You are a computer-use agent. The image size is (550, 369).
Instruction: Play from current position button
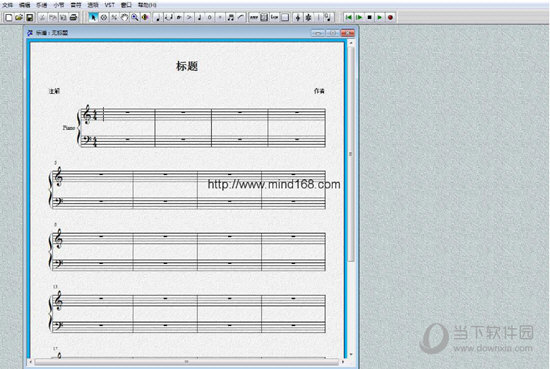[359, 17]
